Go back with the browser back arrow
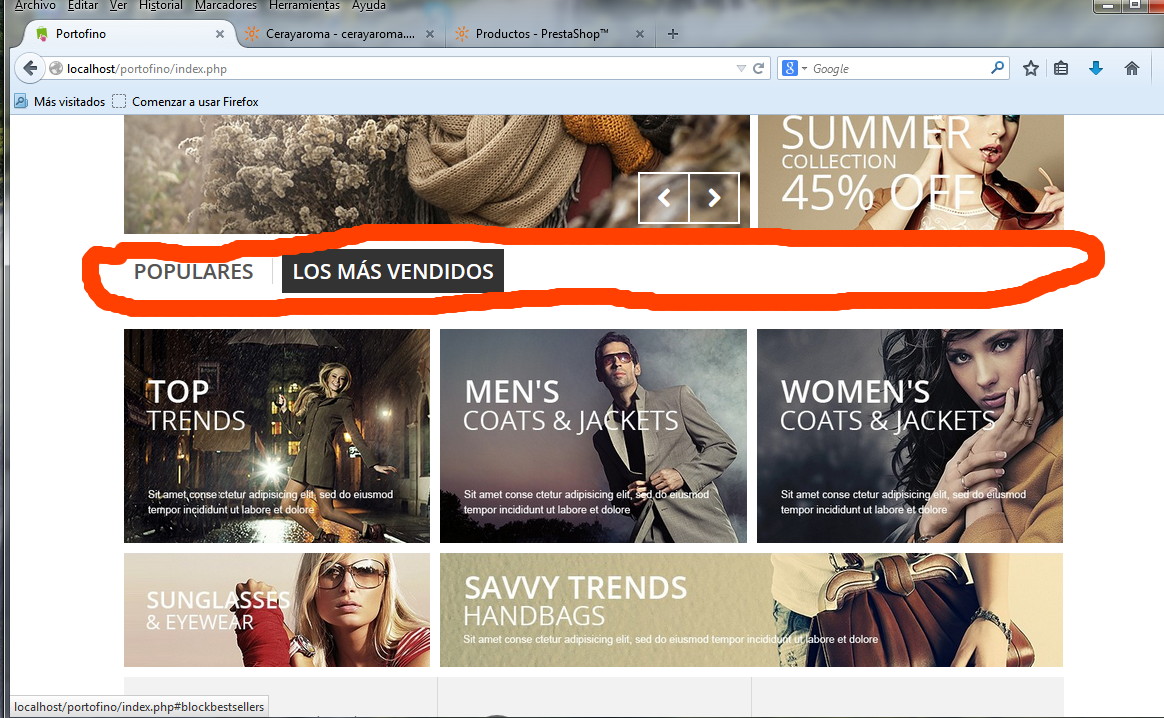Screen dimensions: 1164x718 30,68
